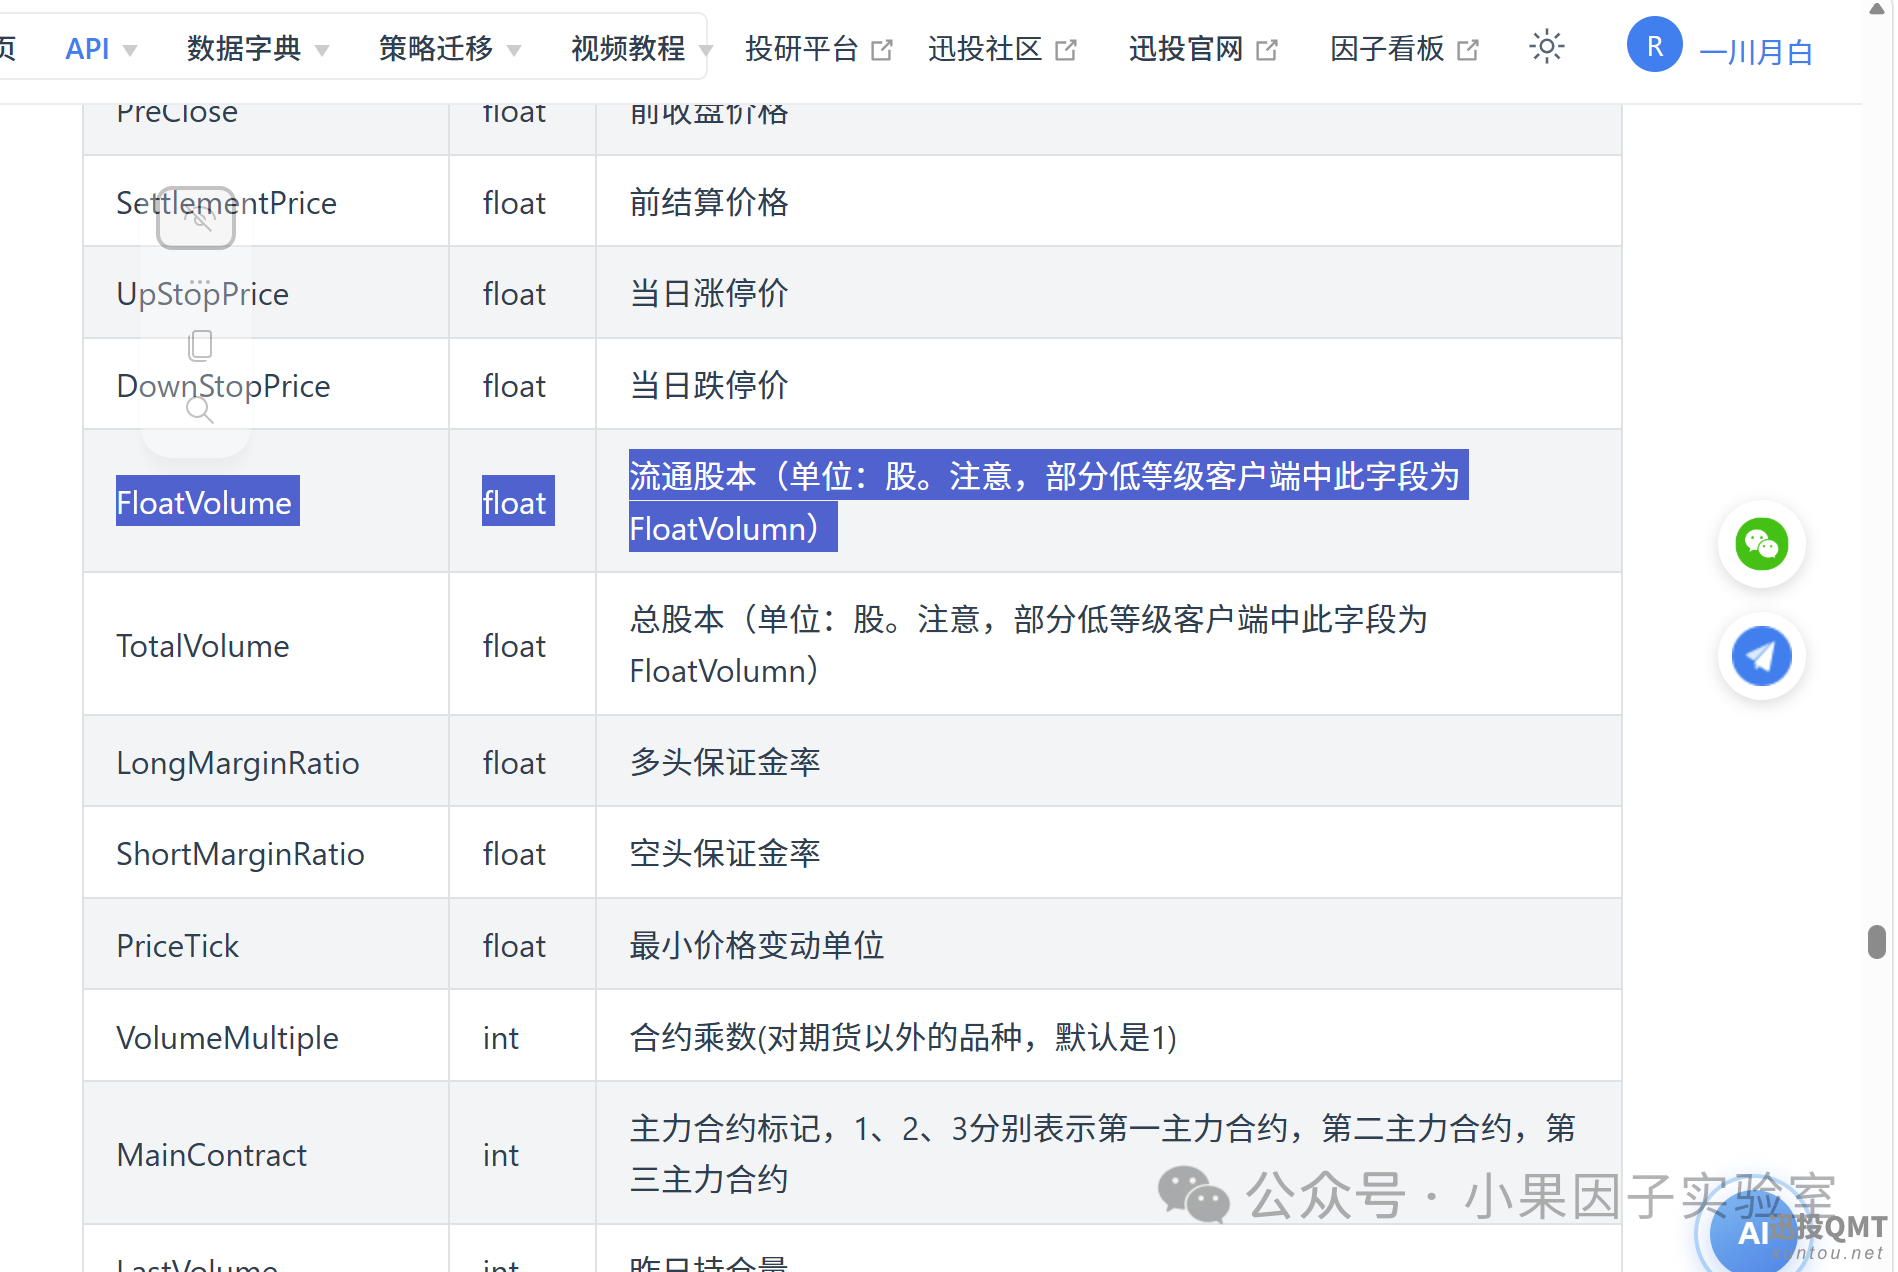Click the TotalVolume field name

click(203, 646)
